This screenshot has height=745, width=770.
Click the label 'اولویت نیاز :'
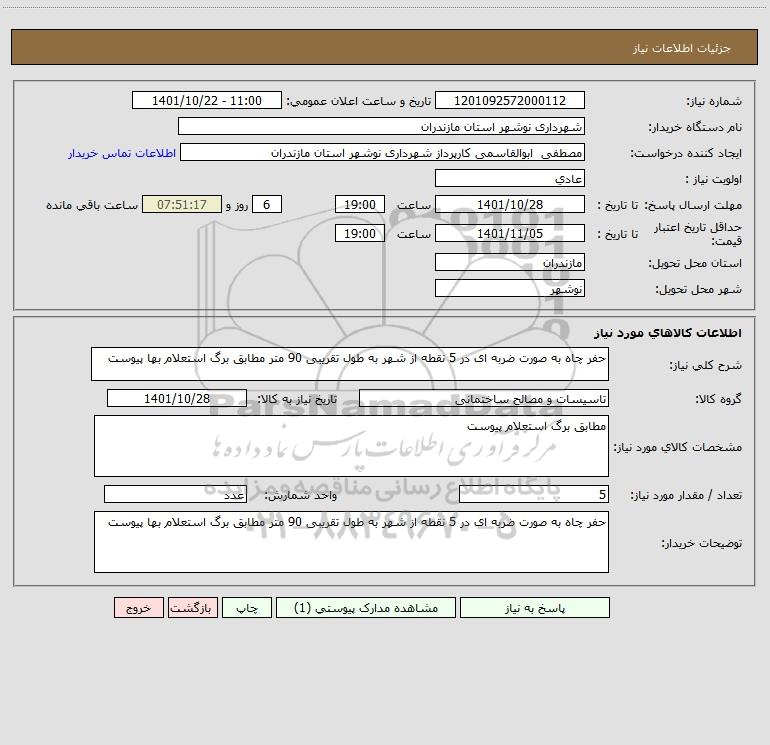click(714, 179)
